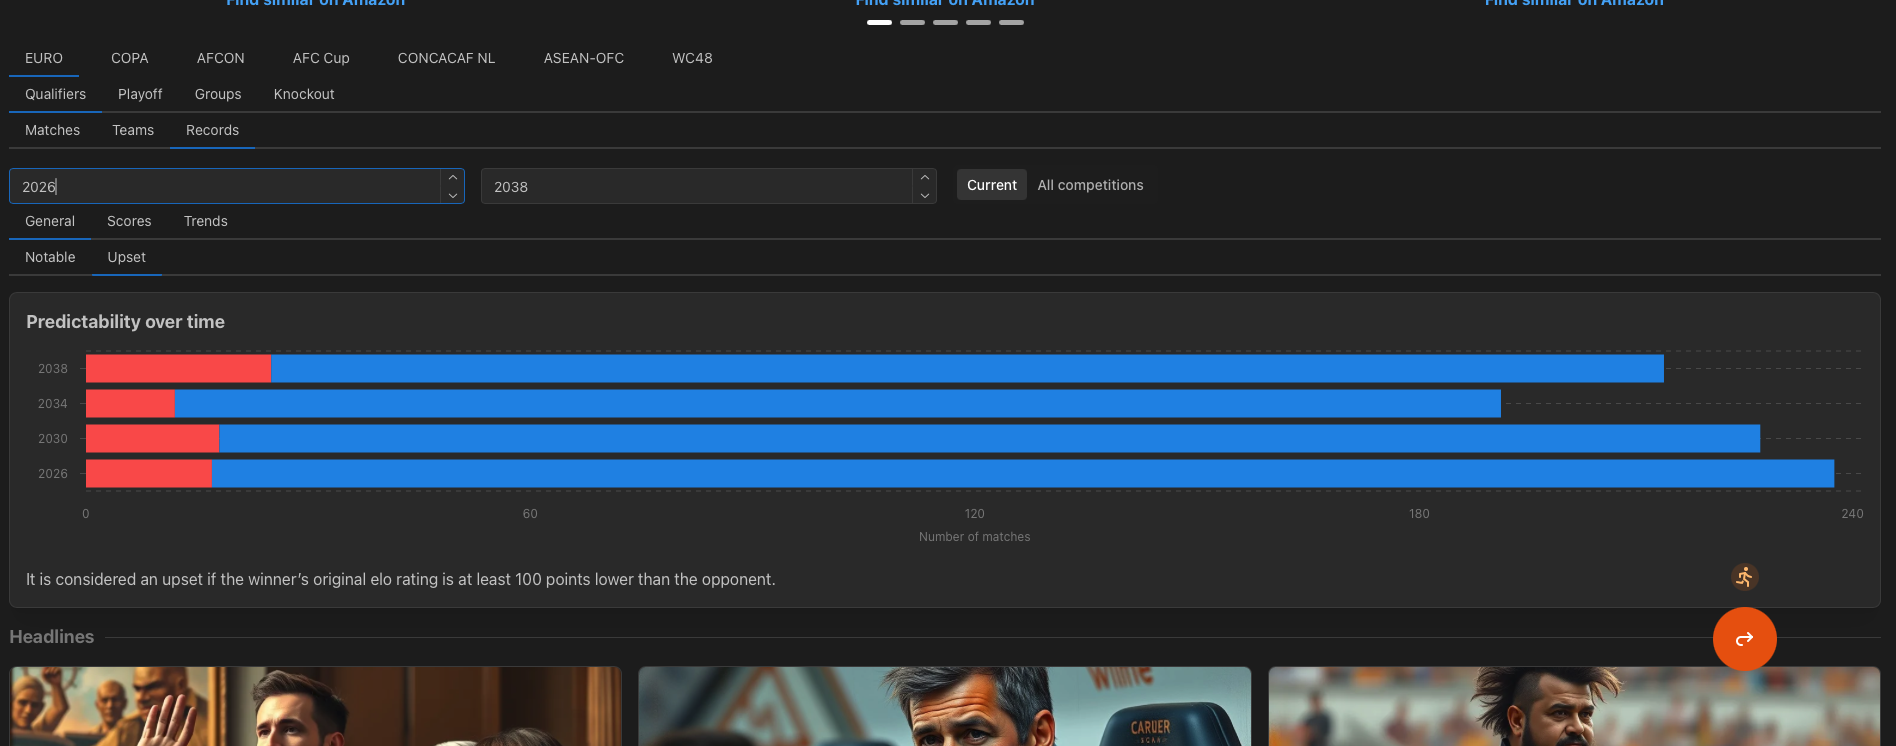Switch to the ASEAN-OFC tab
The width and height of the screenshot is (1896, 746).
(584, 58)
